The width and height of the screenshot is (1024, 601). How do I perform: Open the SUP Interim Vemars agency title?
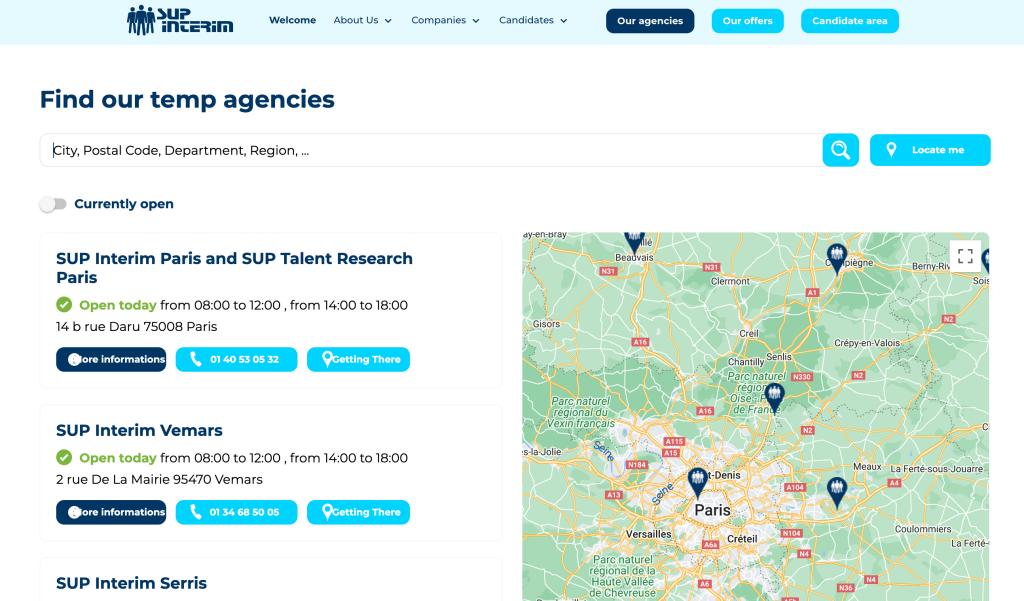[139, 430]
